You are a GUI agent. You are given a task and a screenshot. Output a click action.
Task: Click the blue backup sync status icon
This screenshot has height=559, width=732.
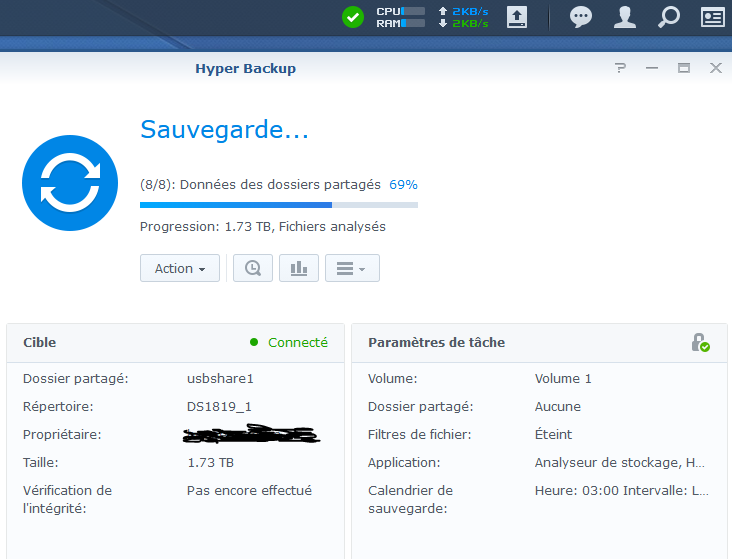click(x=70, y=183)
